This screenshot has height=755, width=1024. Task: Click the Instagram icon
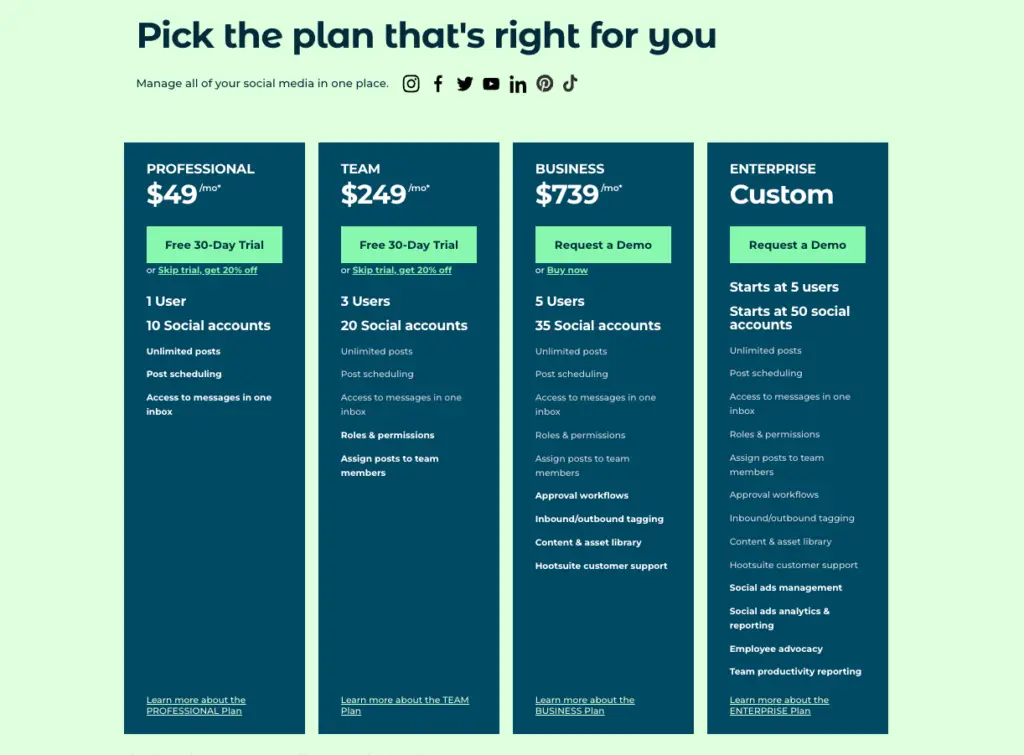pos(411,84)
